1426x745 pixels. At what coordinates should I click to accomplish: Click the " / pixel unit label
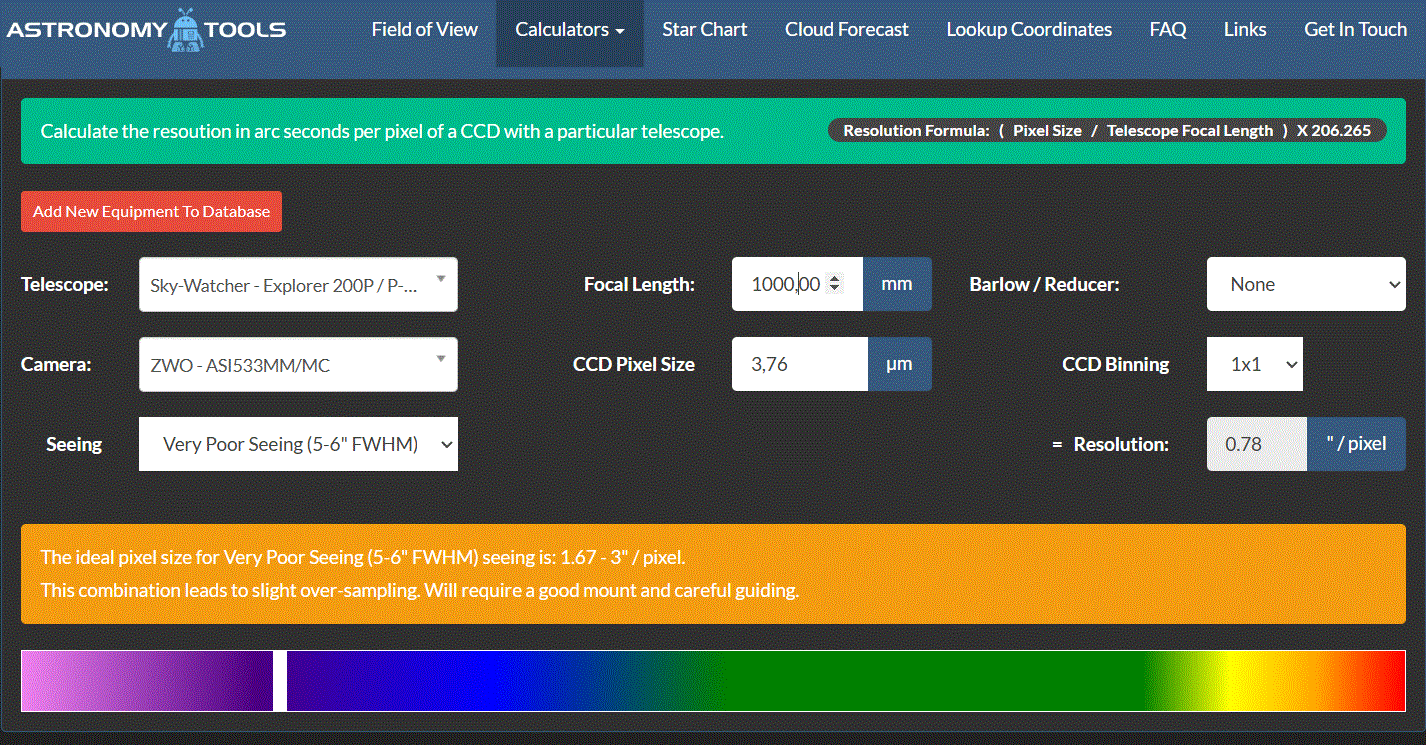coord(1356,444)
